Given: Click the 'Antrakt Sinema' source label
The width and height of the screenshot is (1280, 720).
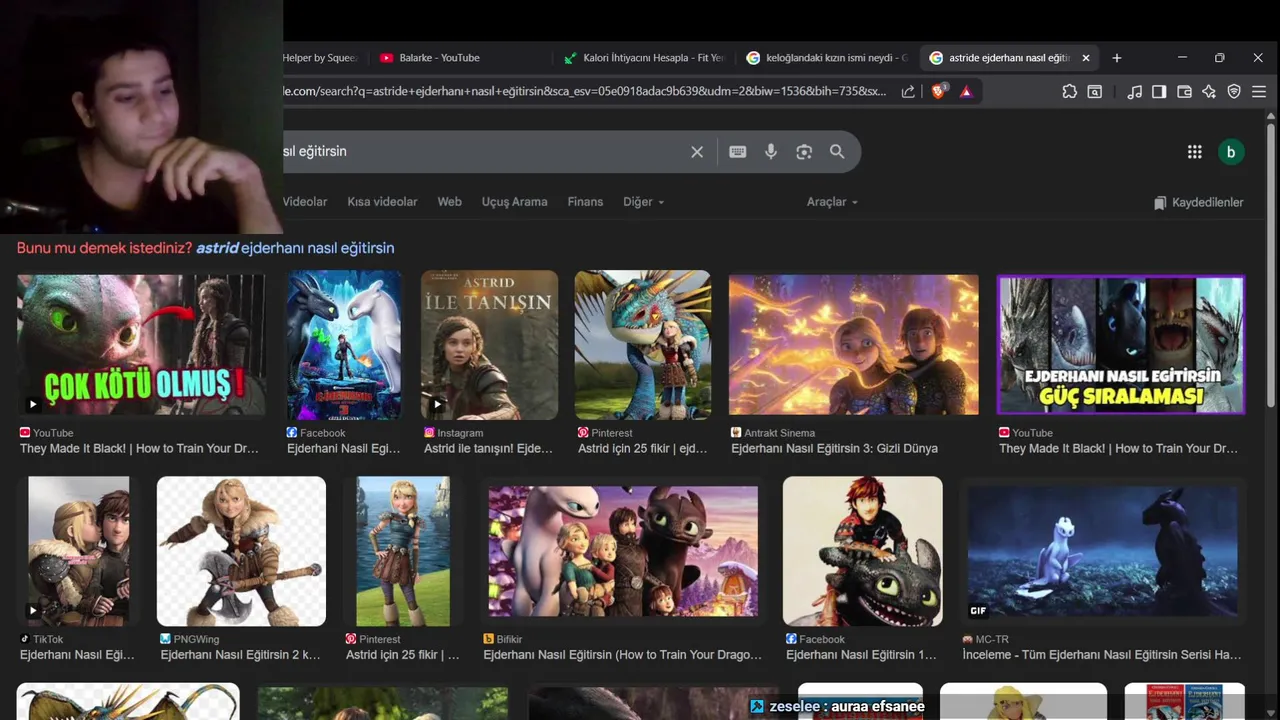Looking at the screenshot, I should pos(780,433).
